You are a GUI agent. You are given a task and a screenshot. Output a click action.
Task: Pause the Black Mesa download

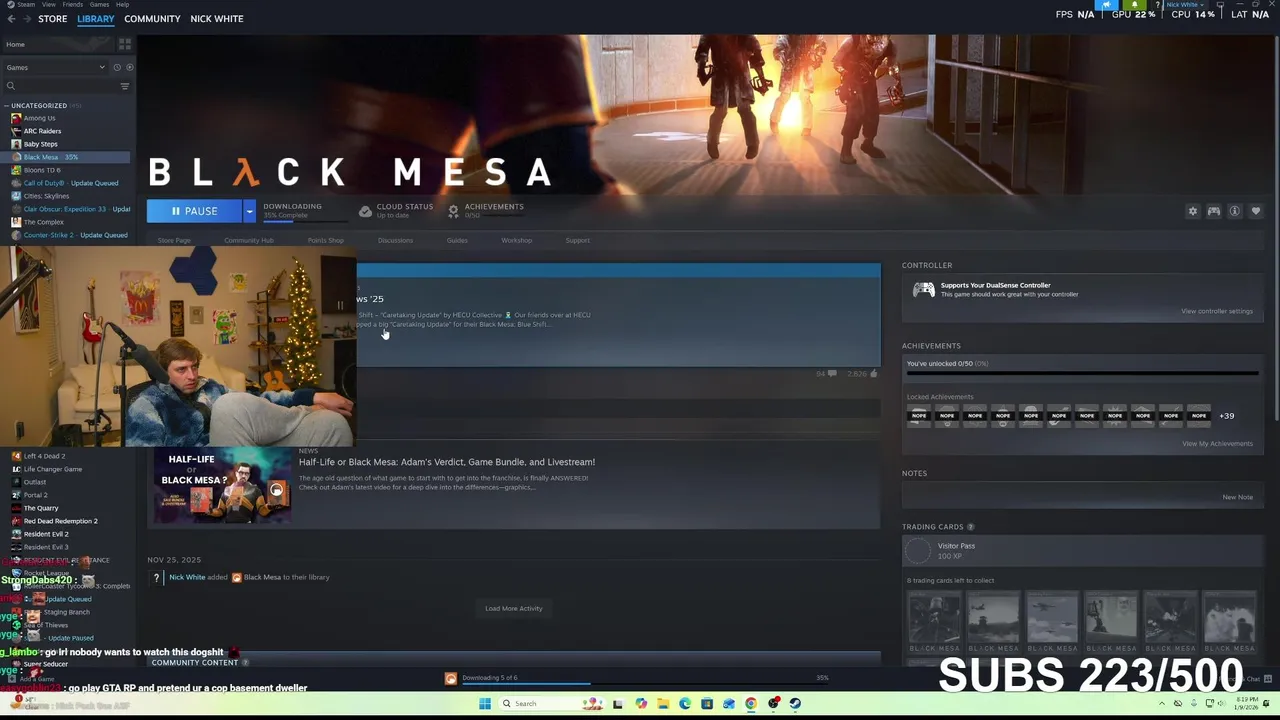(194, 211)
